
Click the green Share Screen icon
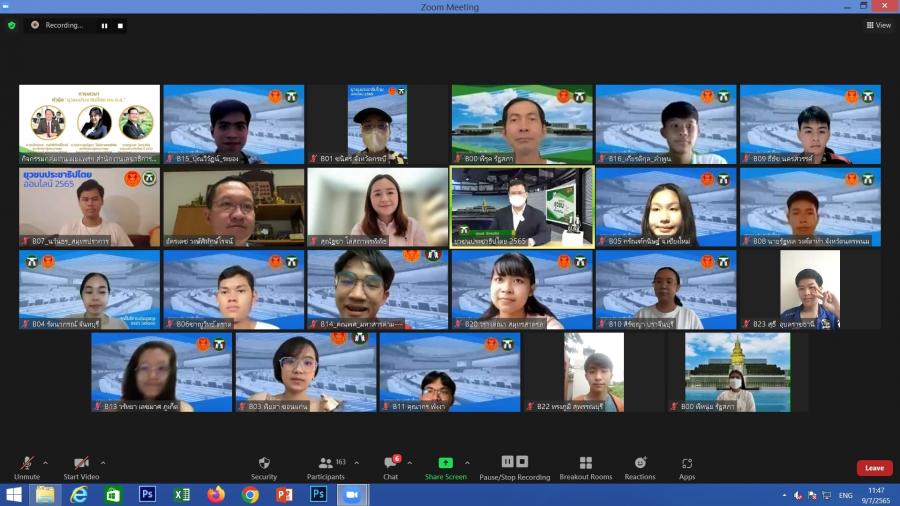click(x=445, y=463)
